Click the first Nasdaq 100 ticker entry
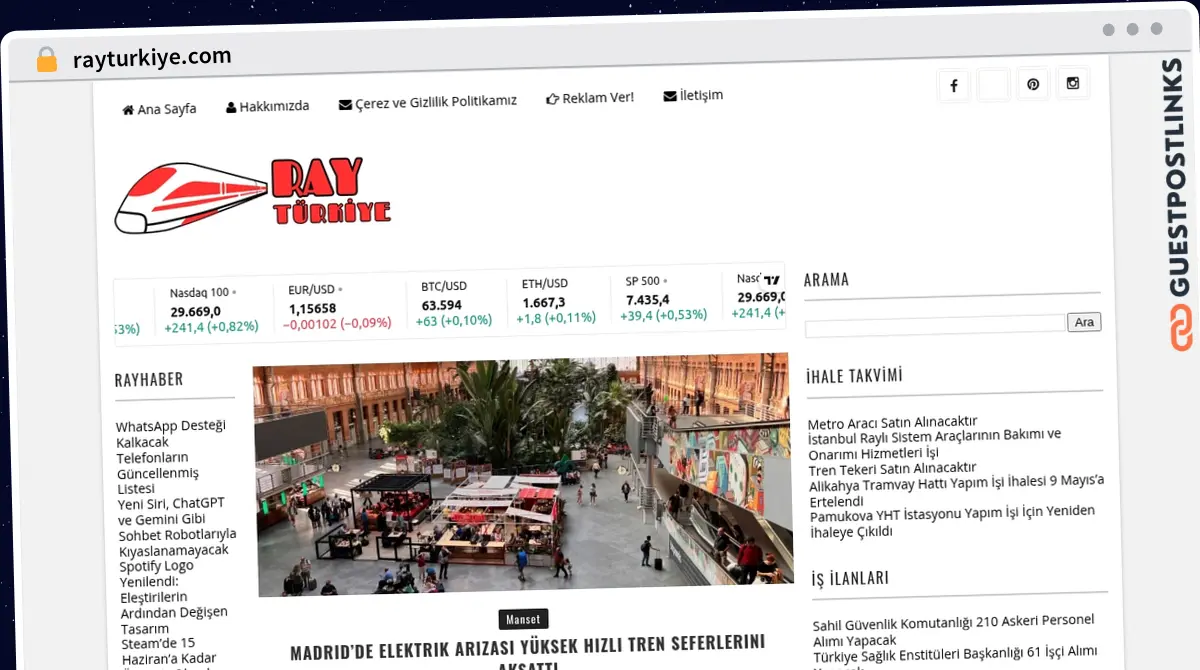The width and height of the screenshot is (1200, 670). 213,309
